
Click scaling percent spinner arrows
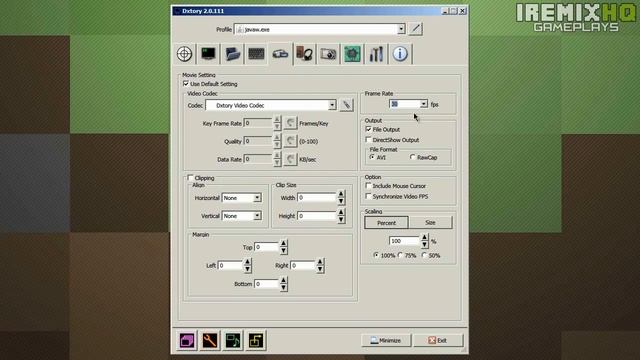coord(424,241)
